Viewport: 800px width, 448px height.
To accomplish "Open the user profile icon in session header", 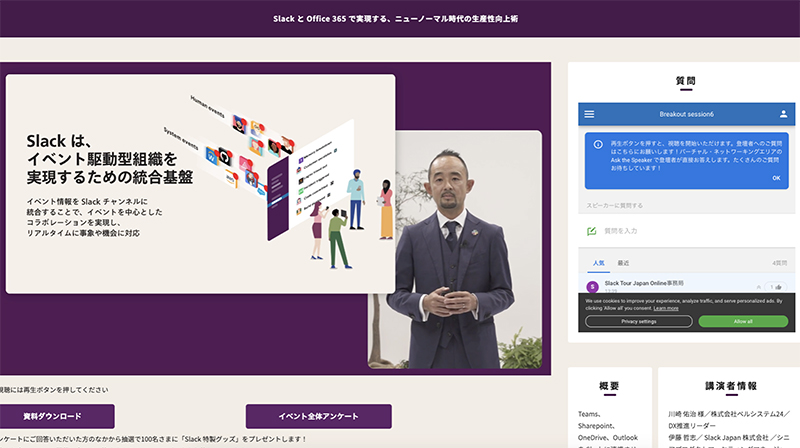I will pyautogui.click(x=783, y=114).
